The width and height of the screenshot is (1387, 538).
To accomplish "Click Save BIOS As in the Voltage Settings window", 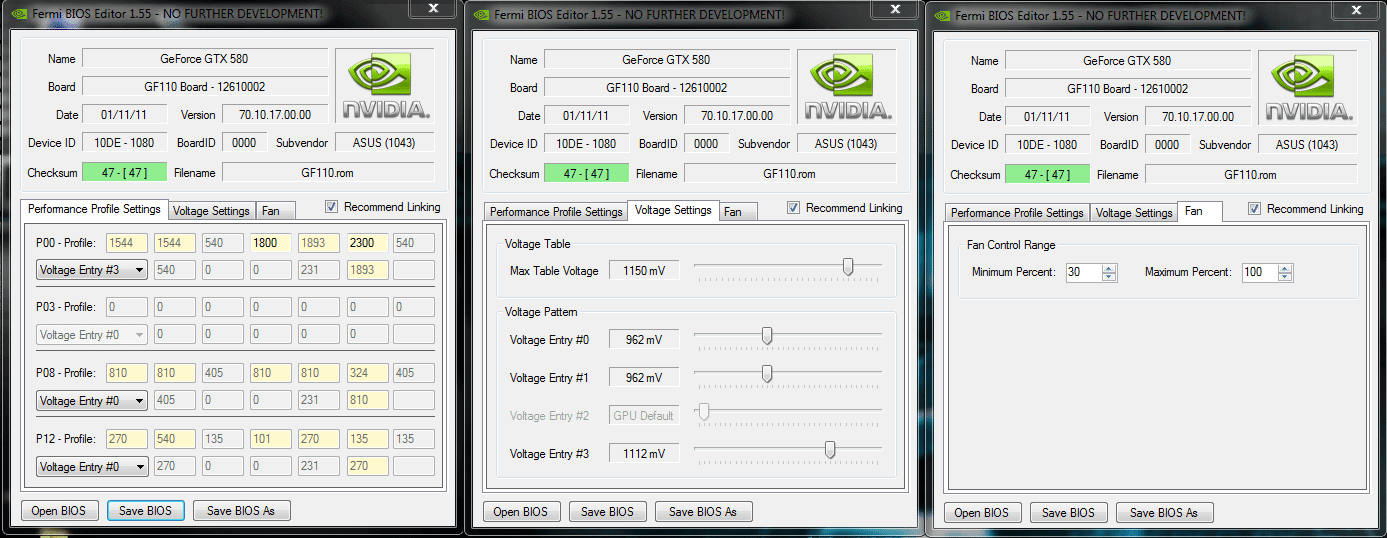I will (x=703, y=511).
